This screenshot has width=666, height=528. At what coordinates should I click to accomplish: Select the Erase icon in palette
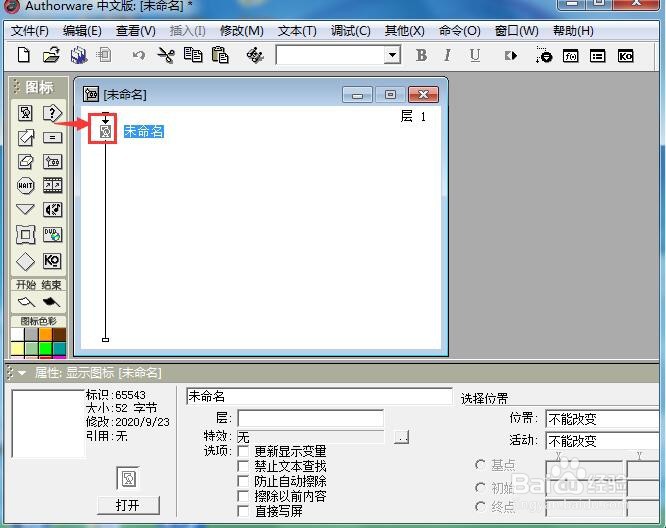pos(25,161)
